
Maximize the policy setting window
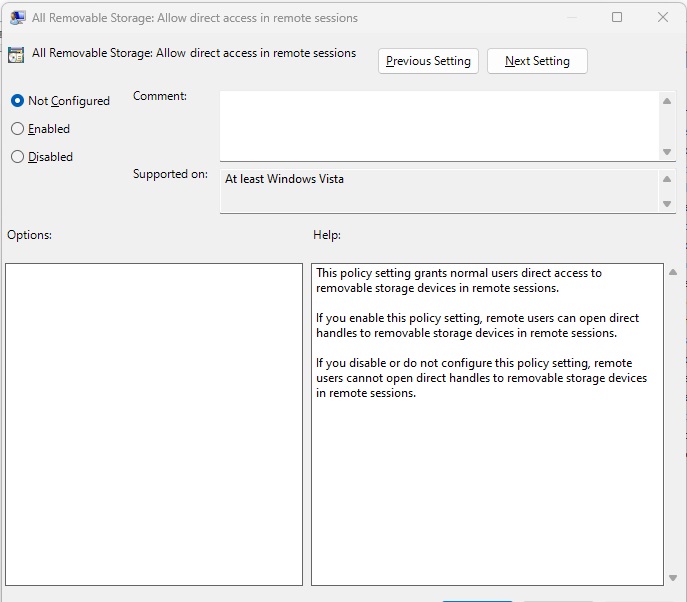coord(617,17)
